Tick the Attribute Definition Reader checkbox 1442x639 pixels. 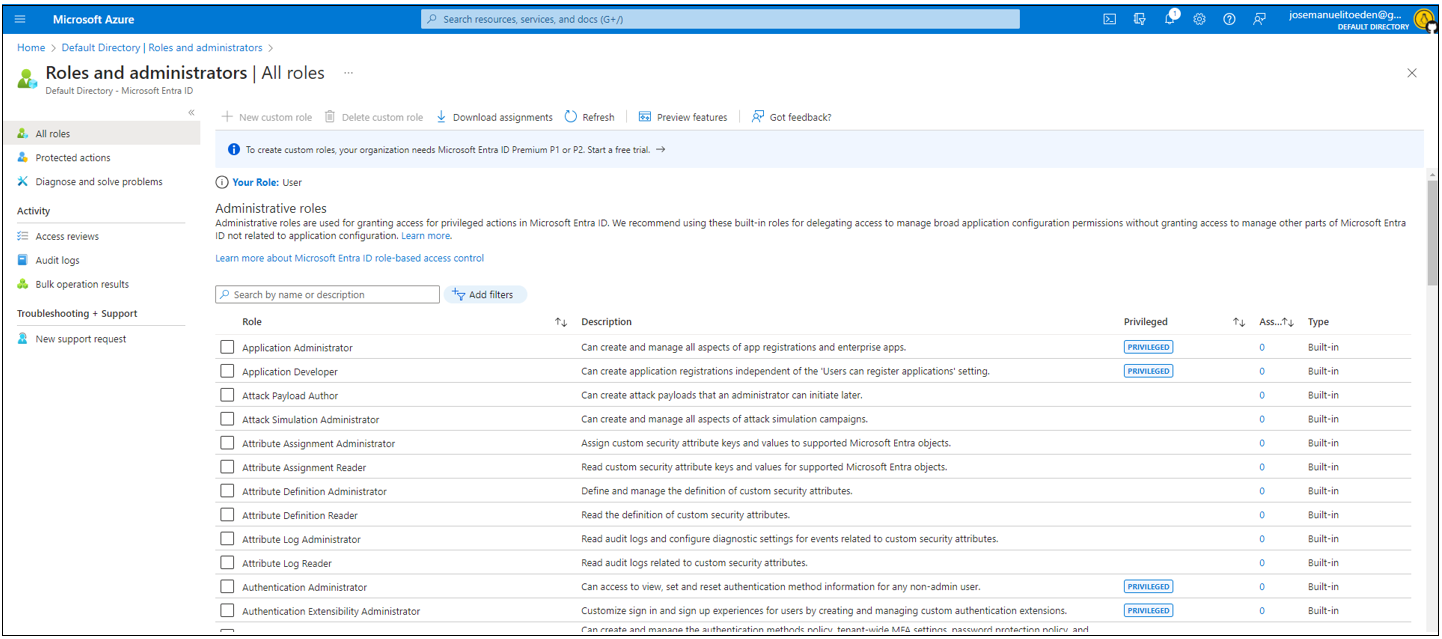pyautogui.click(x=227, y=515)
